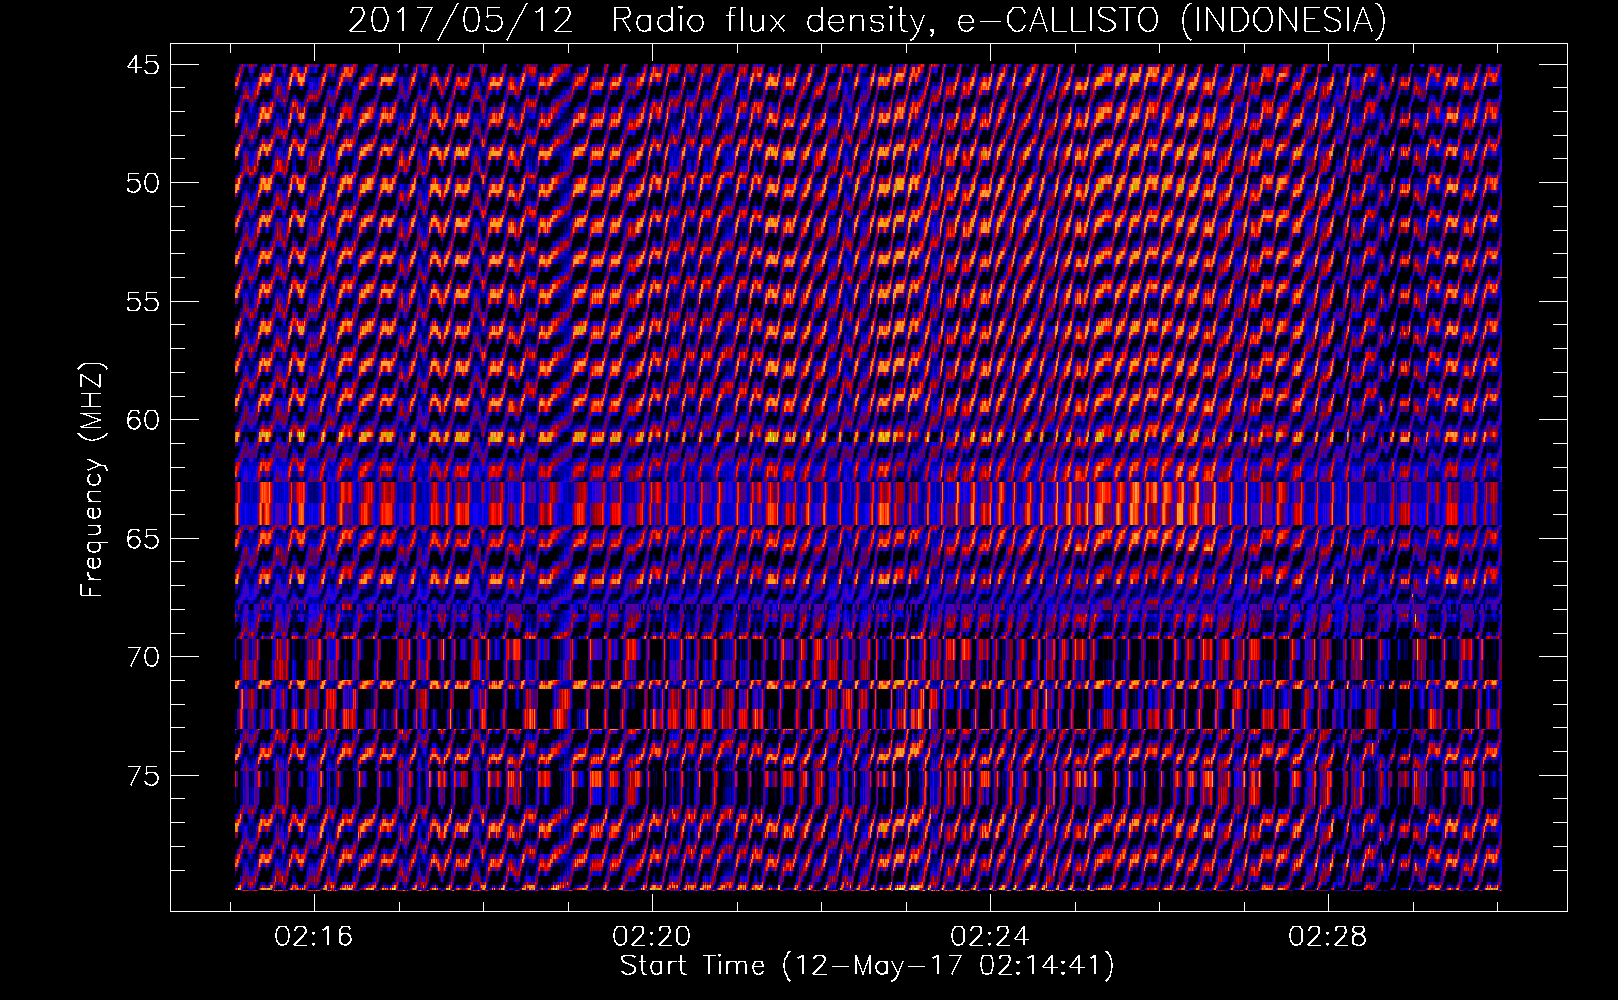Click the 02:28 time tick label
Viewport: 1618px width, 1000px height.
click(x=1327, y=938)
